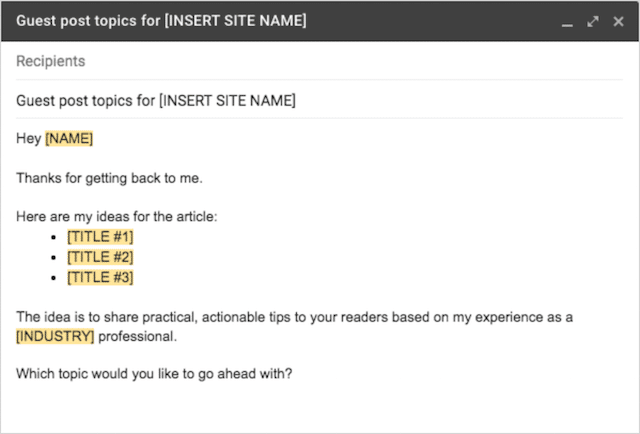Place cursor on the word Hey
Viewport: 640px width, 434px height.
coord(28,139)
